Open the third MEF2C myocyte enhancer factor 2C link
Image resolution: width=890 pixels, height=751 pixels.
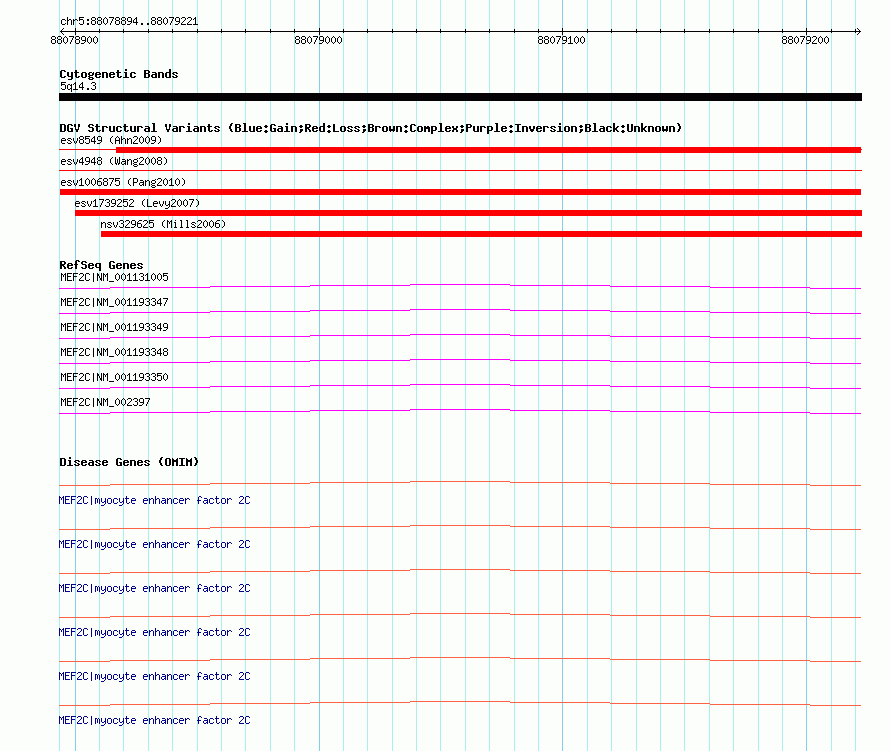154,589
